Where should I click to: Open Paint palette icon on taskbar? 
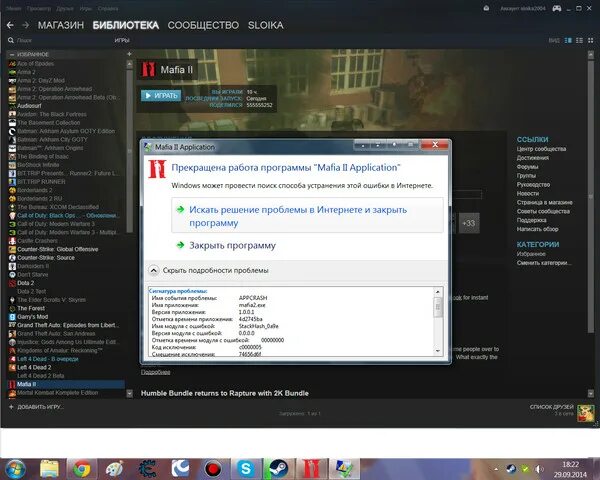(114, 469)
